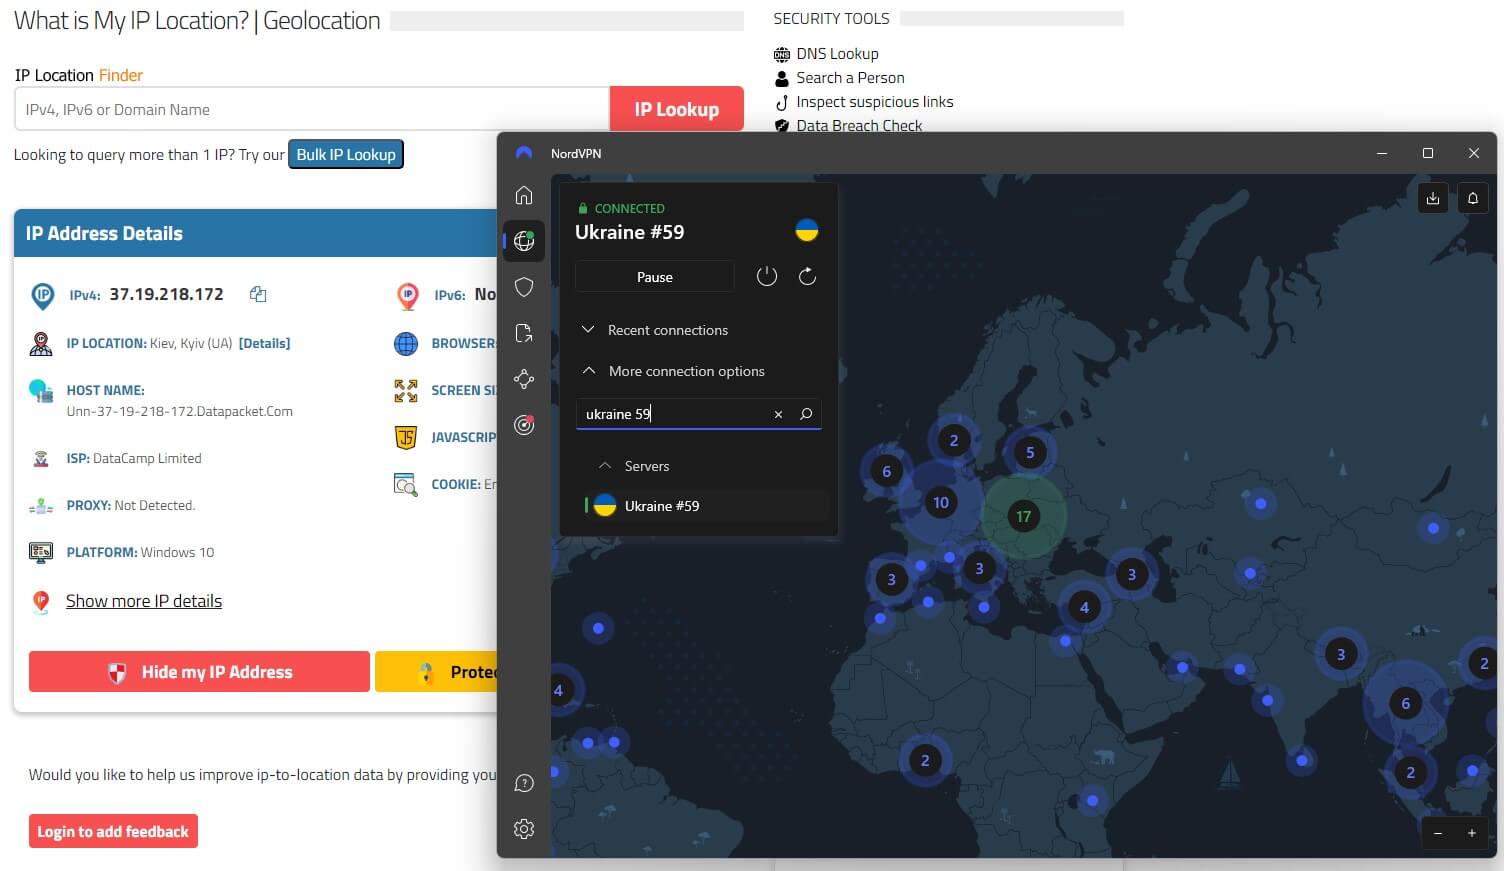The image size is (1504, 871).
Task: Click the browser globe icon on webpage
Action: [406, 344]
